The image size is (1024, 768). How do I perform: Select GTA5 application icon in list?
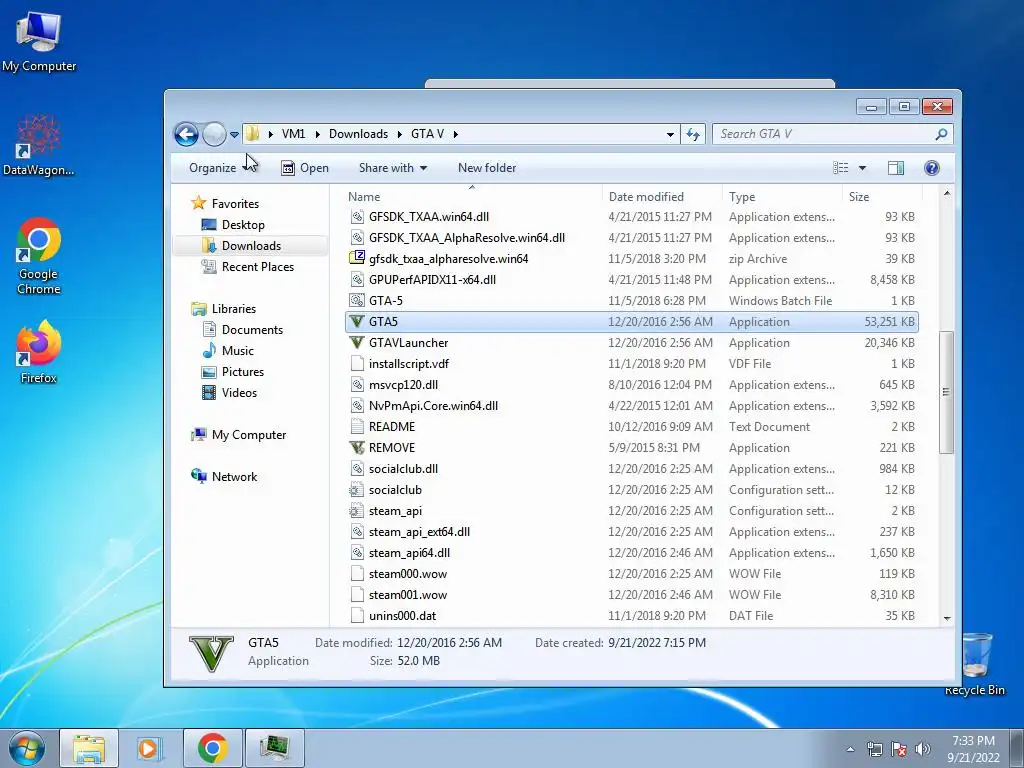click(357, 321)
